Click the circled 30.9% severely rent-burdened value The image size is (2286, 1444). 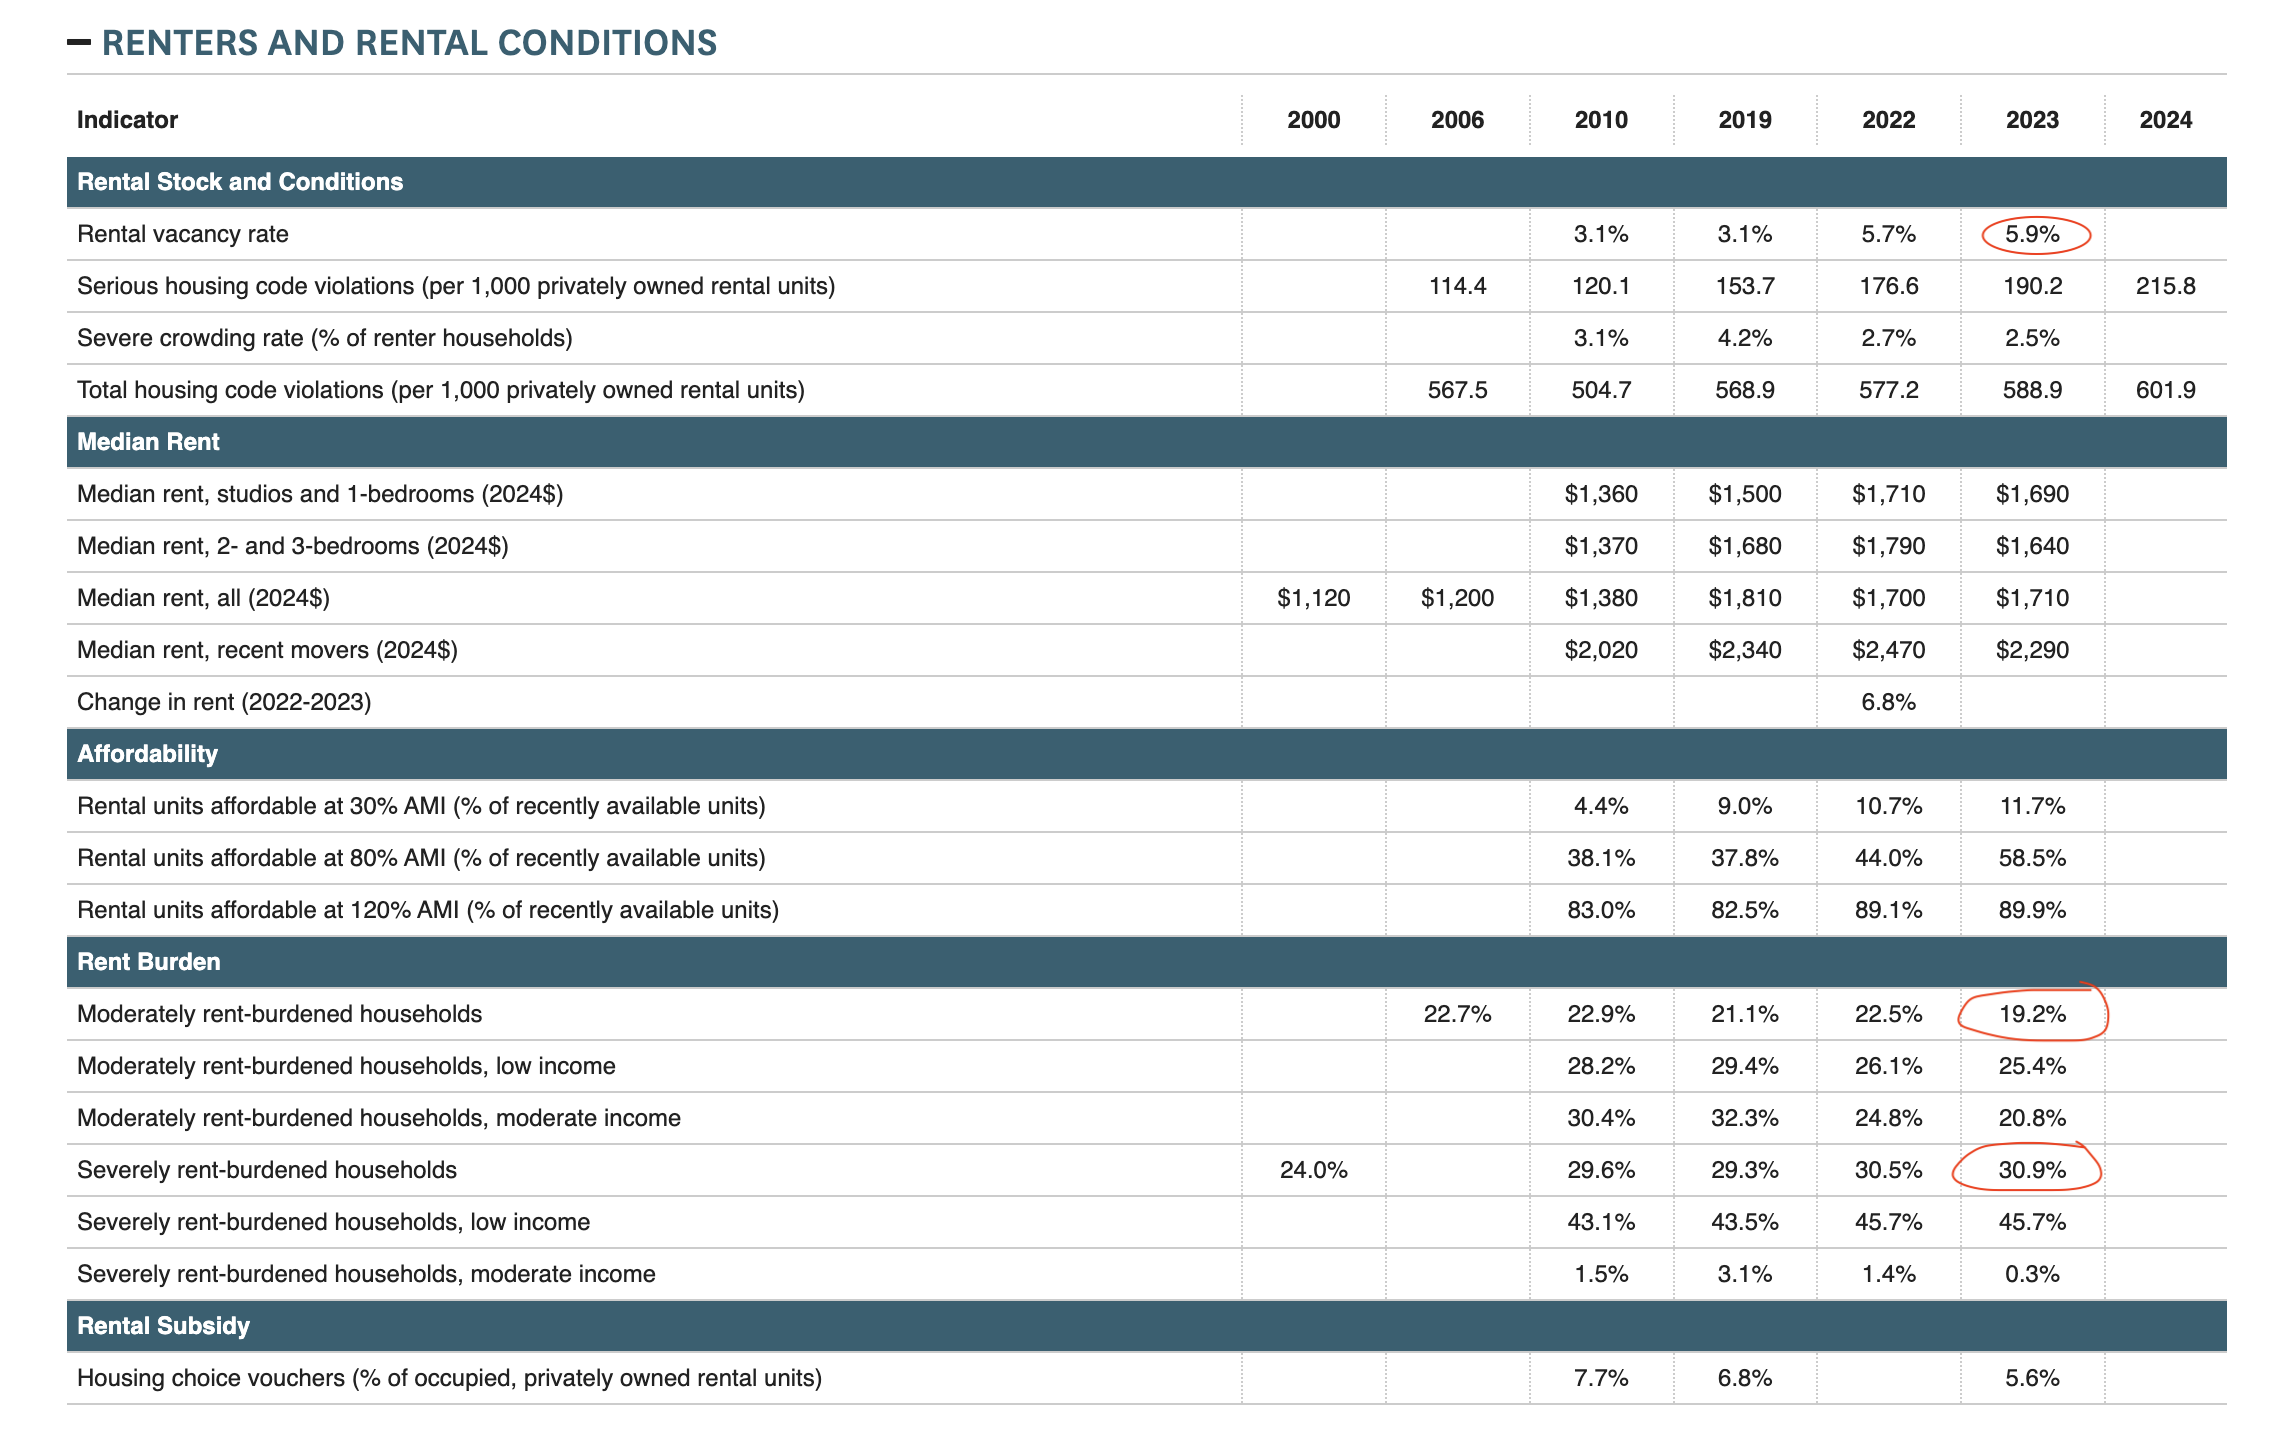2031,1170
